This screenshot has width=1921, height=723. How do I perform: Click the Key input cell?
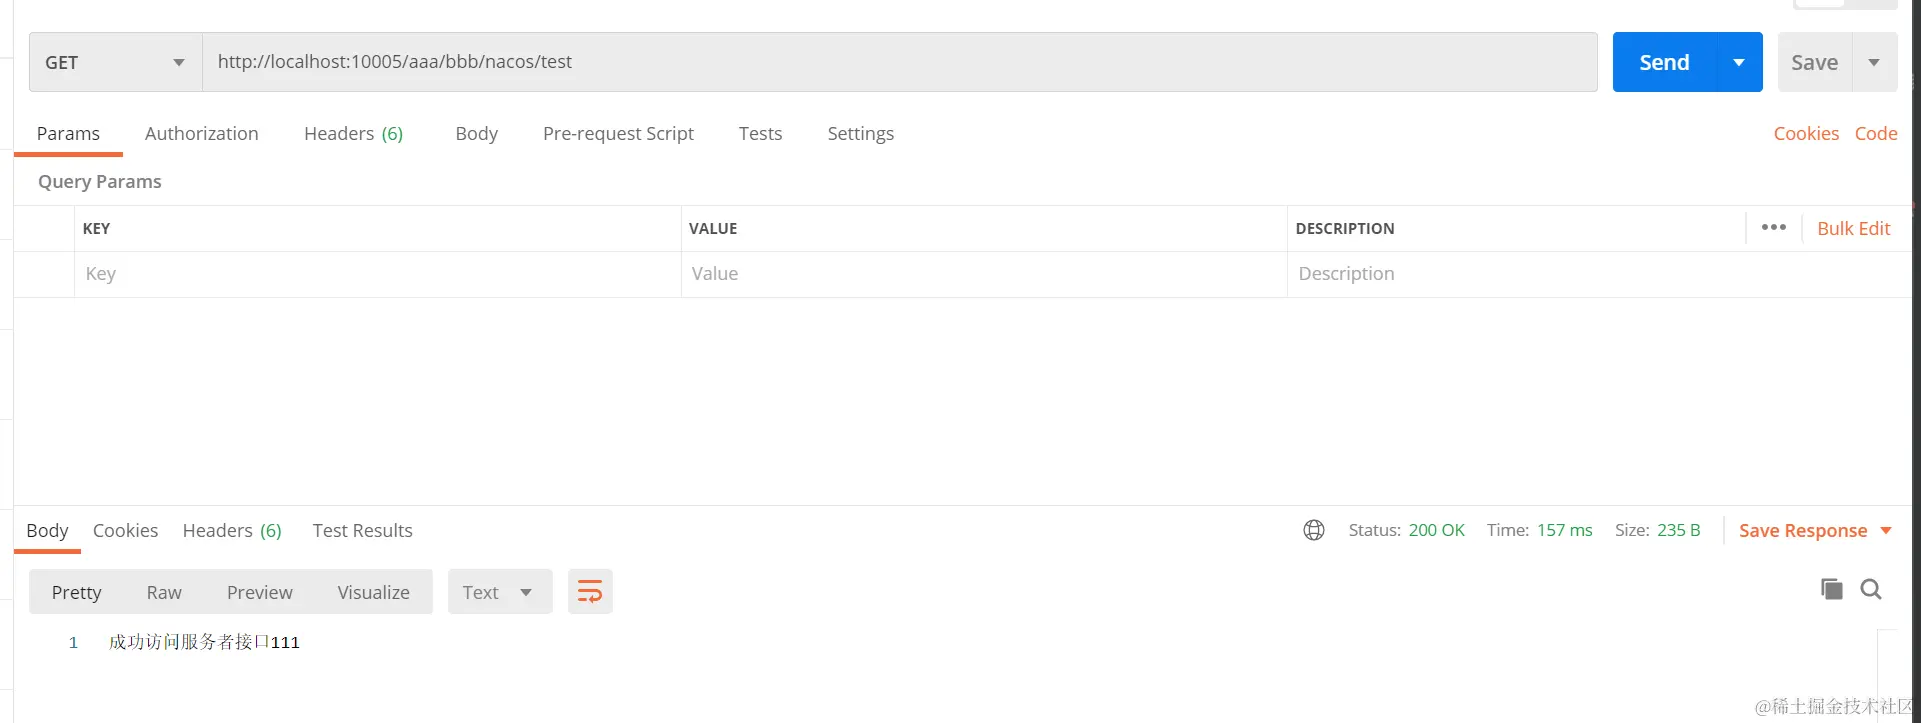coord(378,274)
